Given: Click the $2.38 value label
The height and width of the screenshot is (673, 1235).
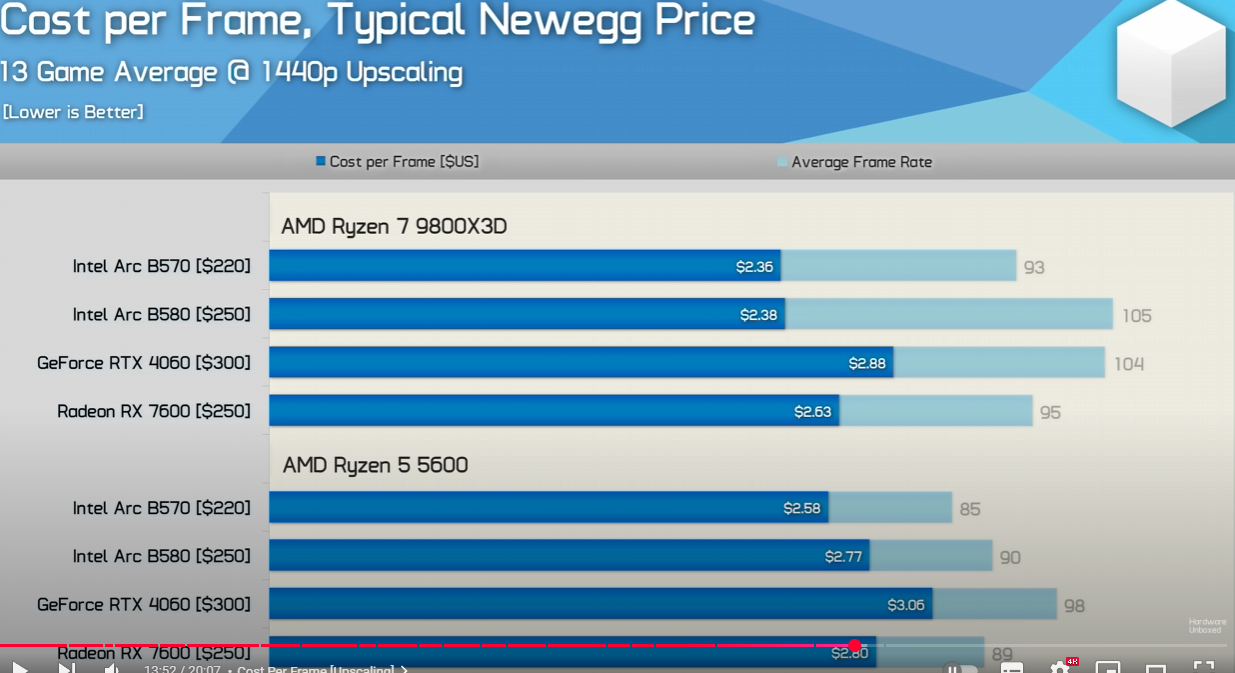Looking at the screenshot, I should [x=758, y=315].
